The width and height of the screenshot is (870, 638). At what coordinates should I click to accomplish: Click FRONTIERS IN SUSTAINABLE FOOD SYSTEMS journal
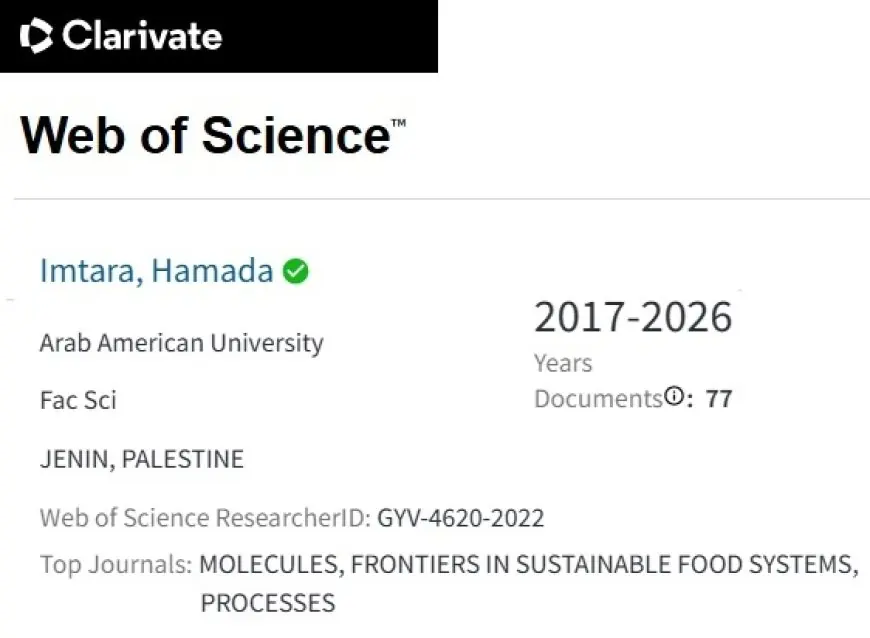point(603,564)
